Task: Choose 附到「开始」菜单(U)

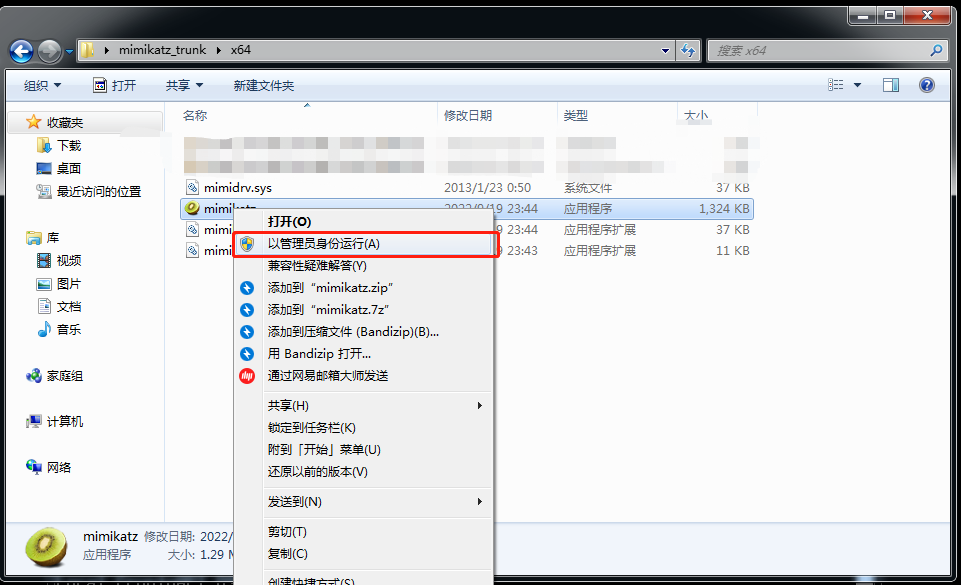Action: click(x=362, y=450)
